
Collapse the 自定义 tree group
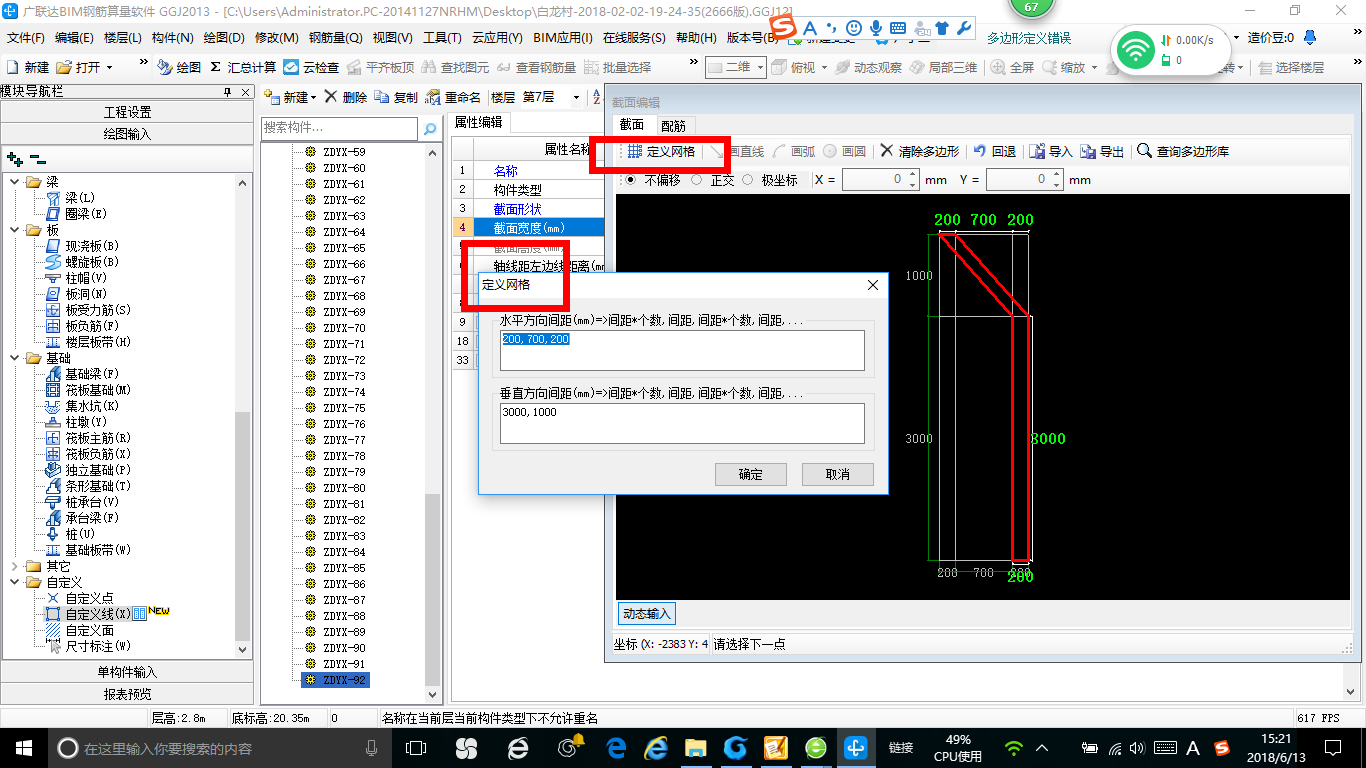(15, 582)
